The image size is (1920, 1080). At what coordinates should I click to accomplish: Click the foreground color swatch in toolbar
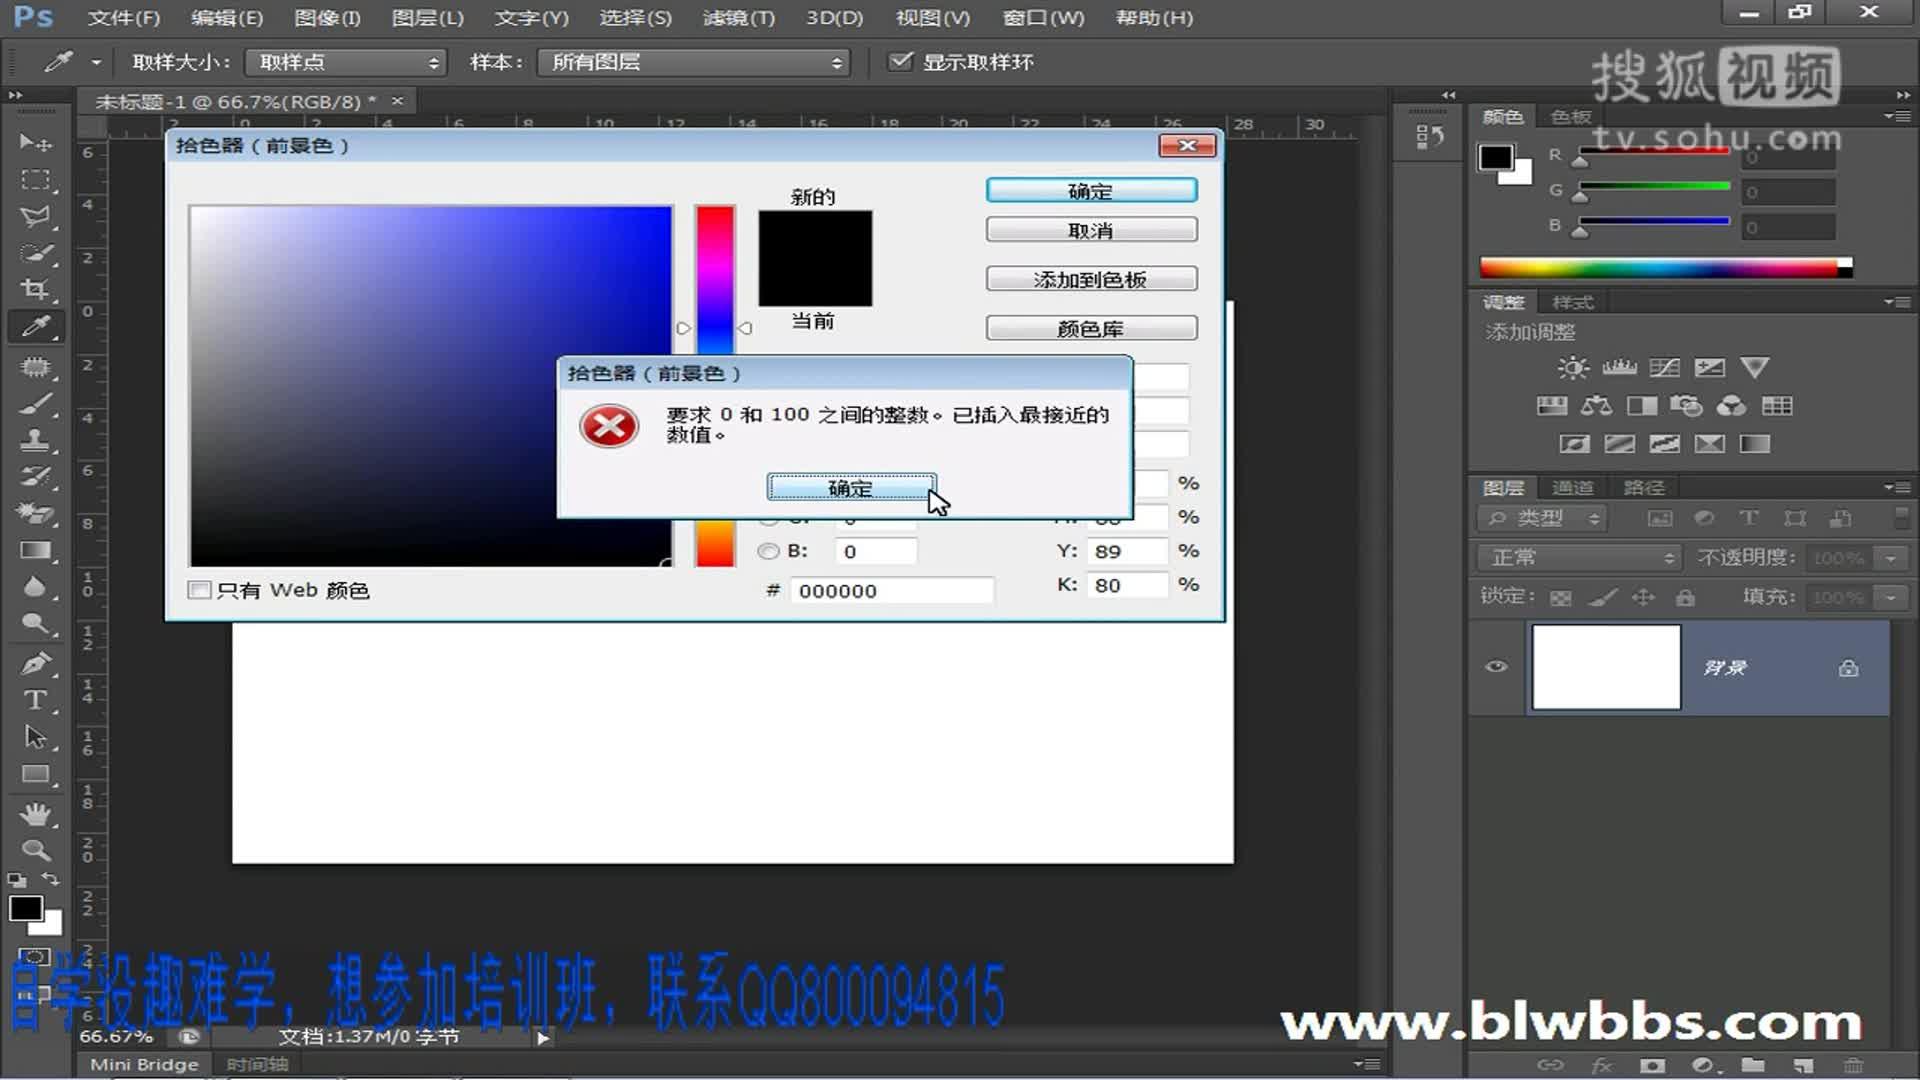pyautogui.click(x=25, y=909)
